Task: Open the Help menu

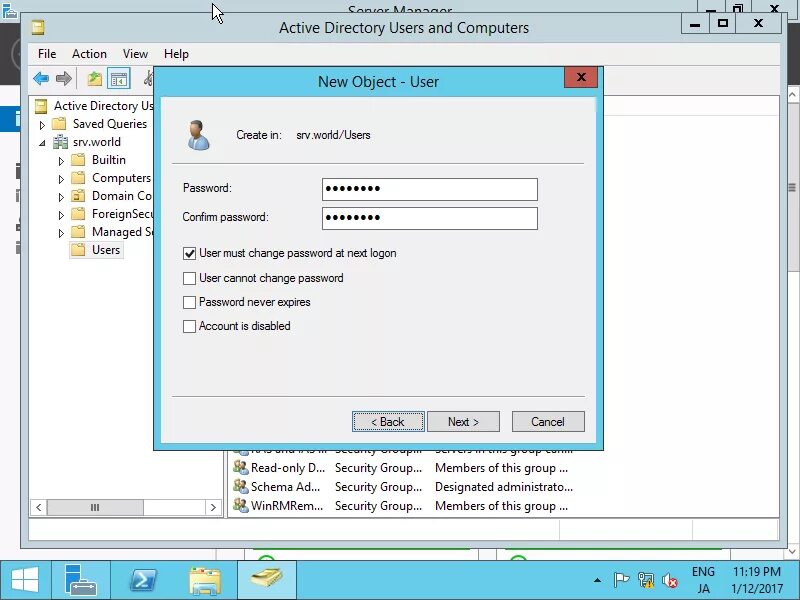Action: pyautogui.click(x=177, y=54)
